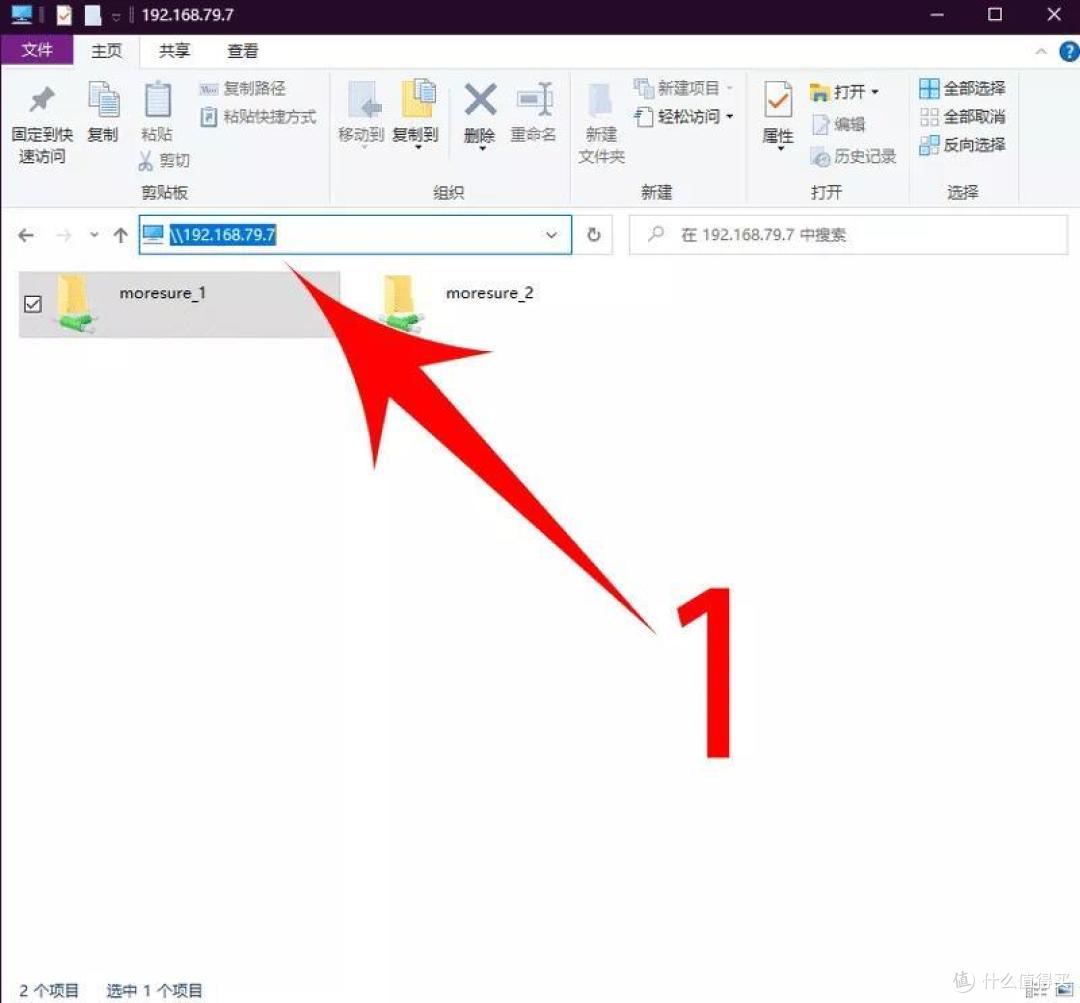This screenshot has height=1003, width=1080.
Task: Click the Delete (删除) X icon
Action: tap(480, 100)
